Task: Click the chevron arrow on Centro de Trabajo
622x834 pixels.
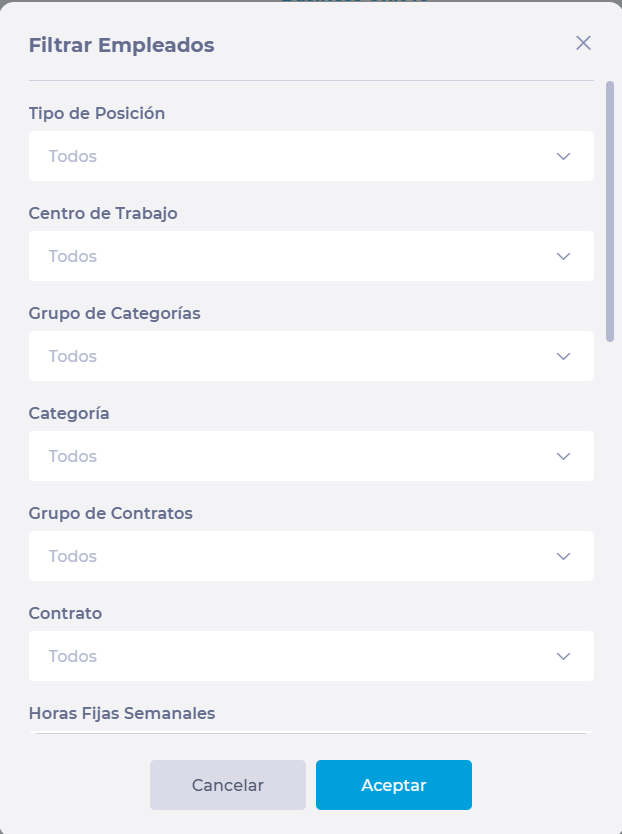Action: [563, 256]
